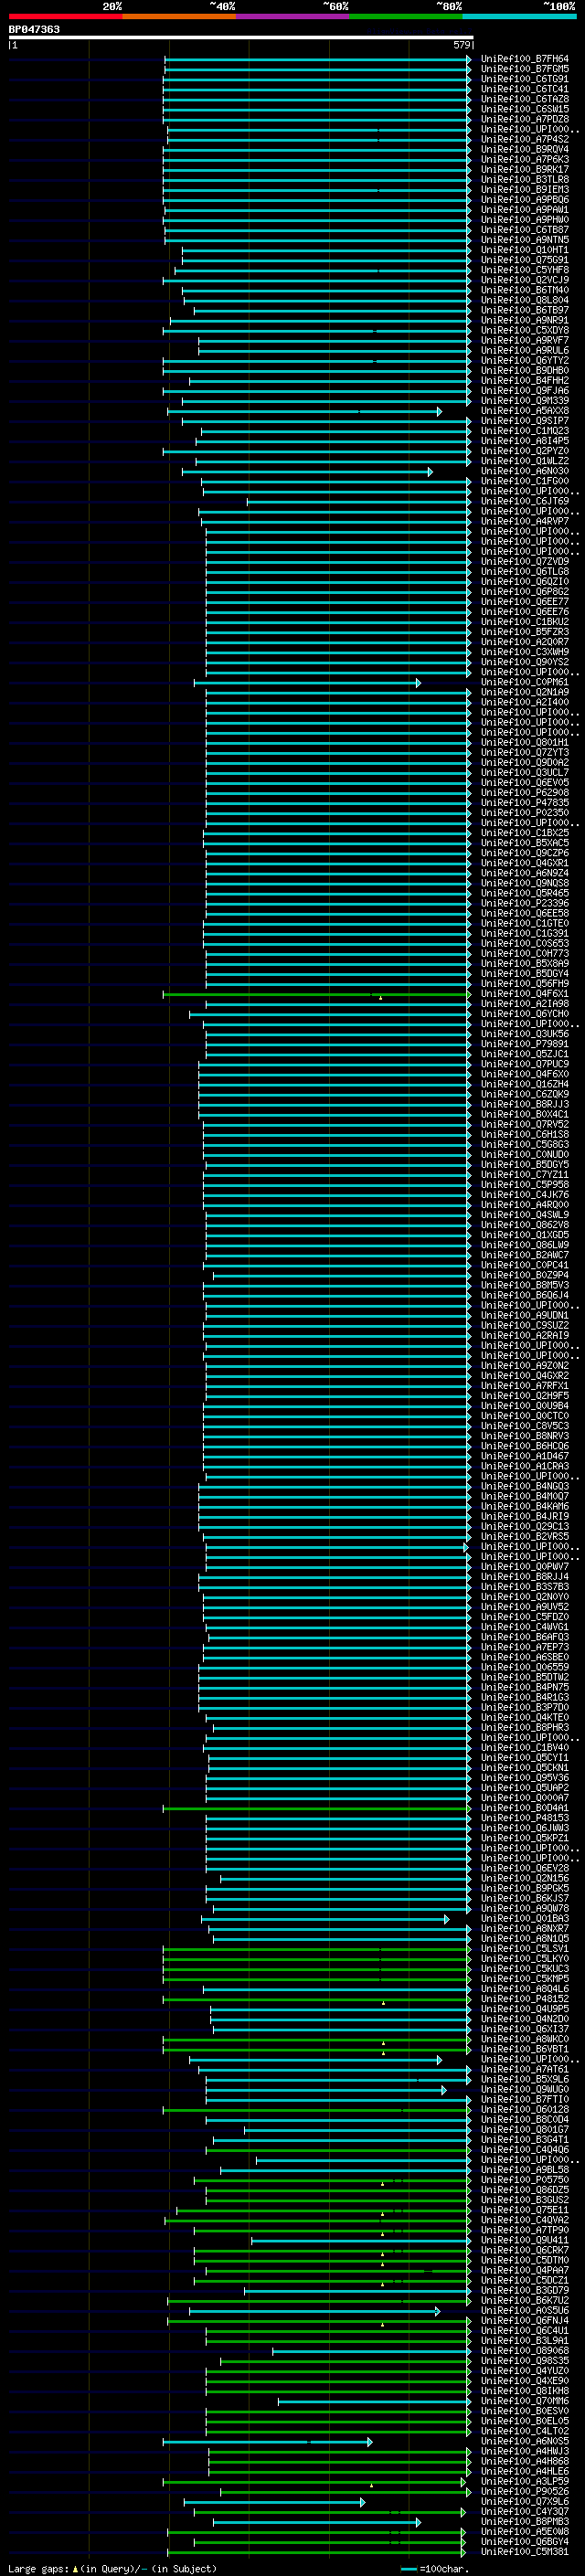Select the UniRef100_Q10HT1 entry
Image resolution: width=585 pixels, height=2576 pixels.
[x=525, y=250]
